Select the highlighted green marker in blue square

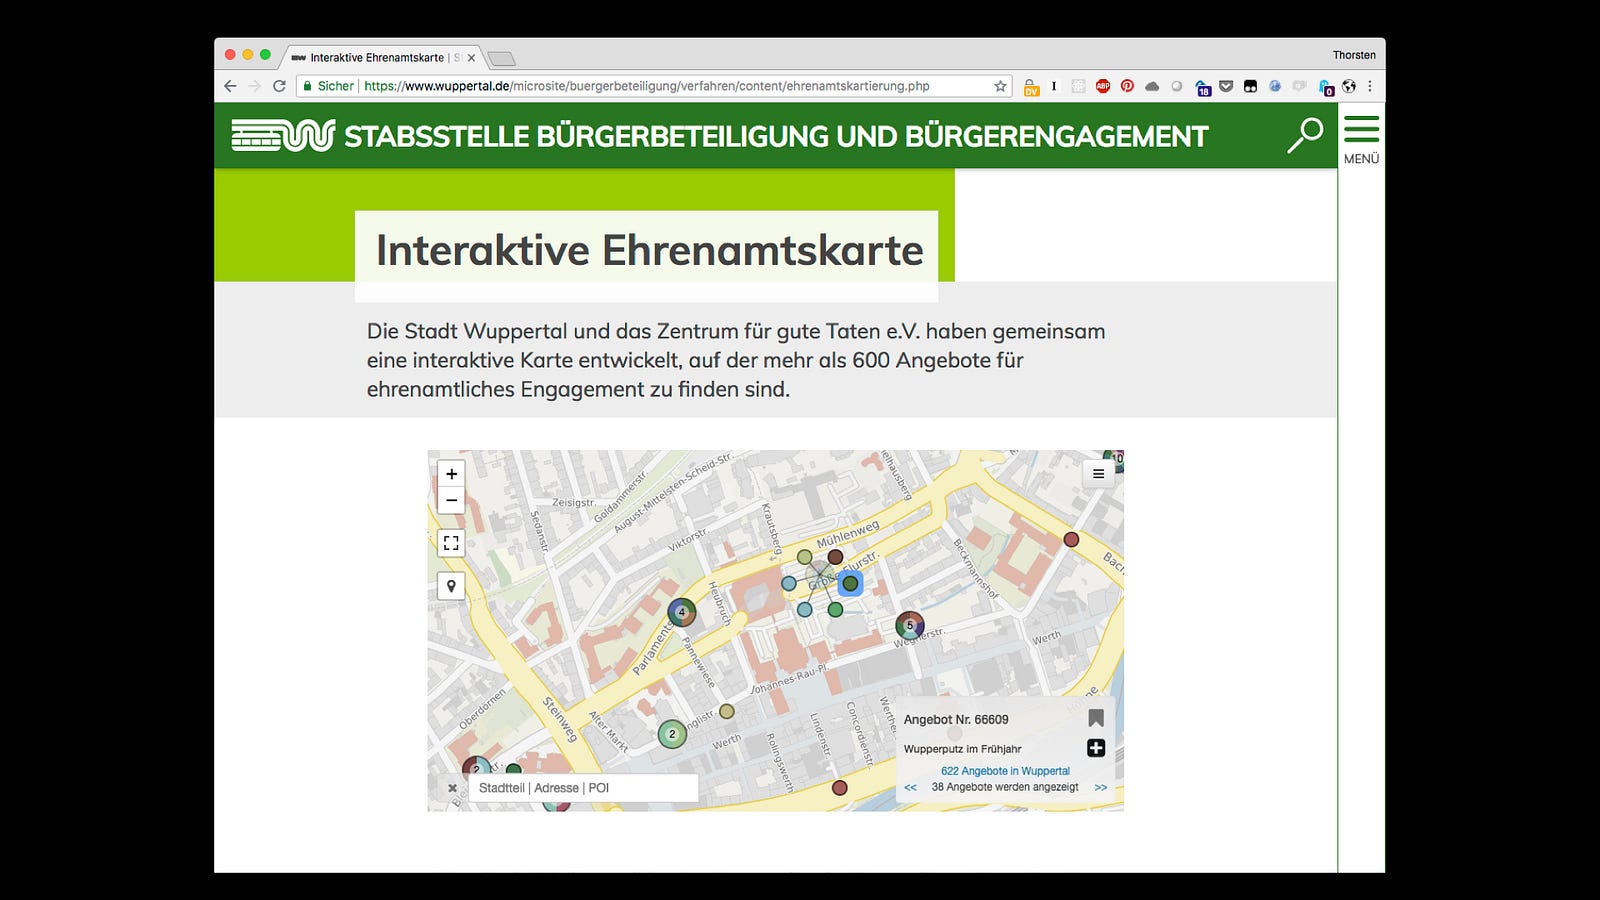pos(850,583)
